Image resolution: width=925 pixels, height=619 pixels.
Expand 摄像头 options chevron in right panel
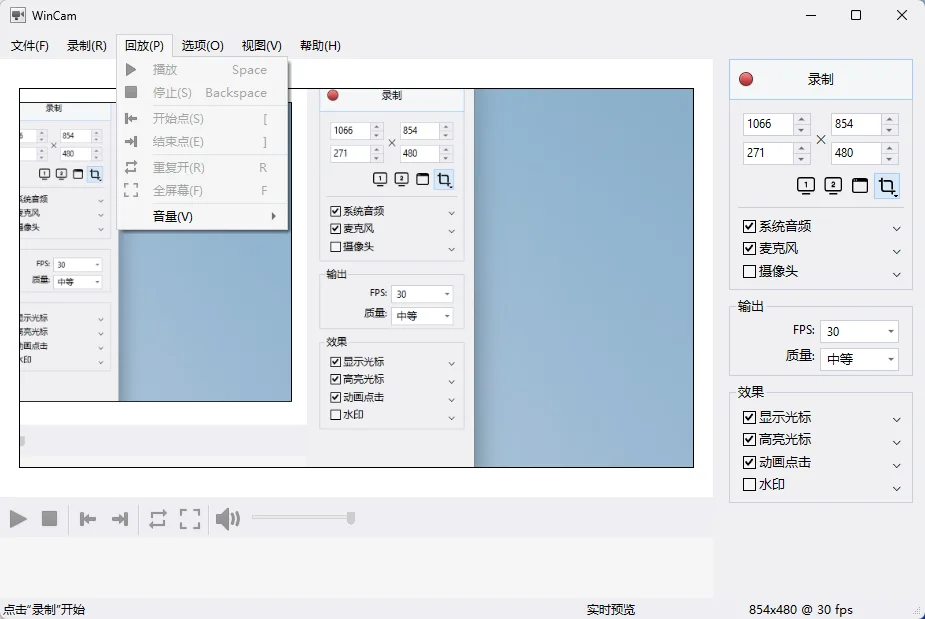897,274
